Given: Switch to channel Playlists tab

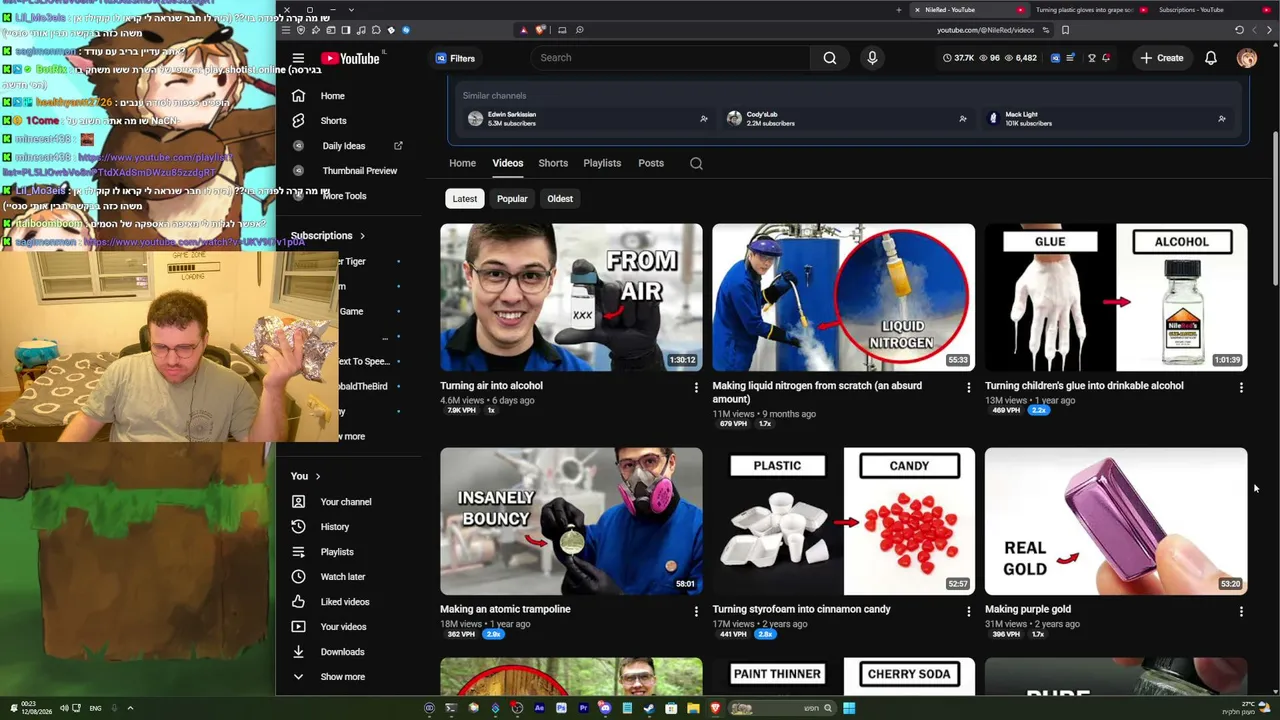Looking at the screenshot, I should coord(602,163).
